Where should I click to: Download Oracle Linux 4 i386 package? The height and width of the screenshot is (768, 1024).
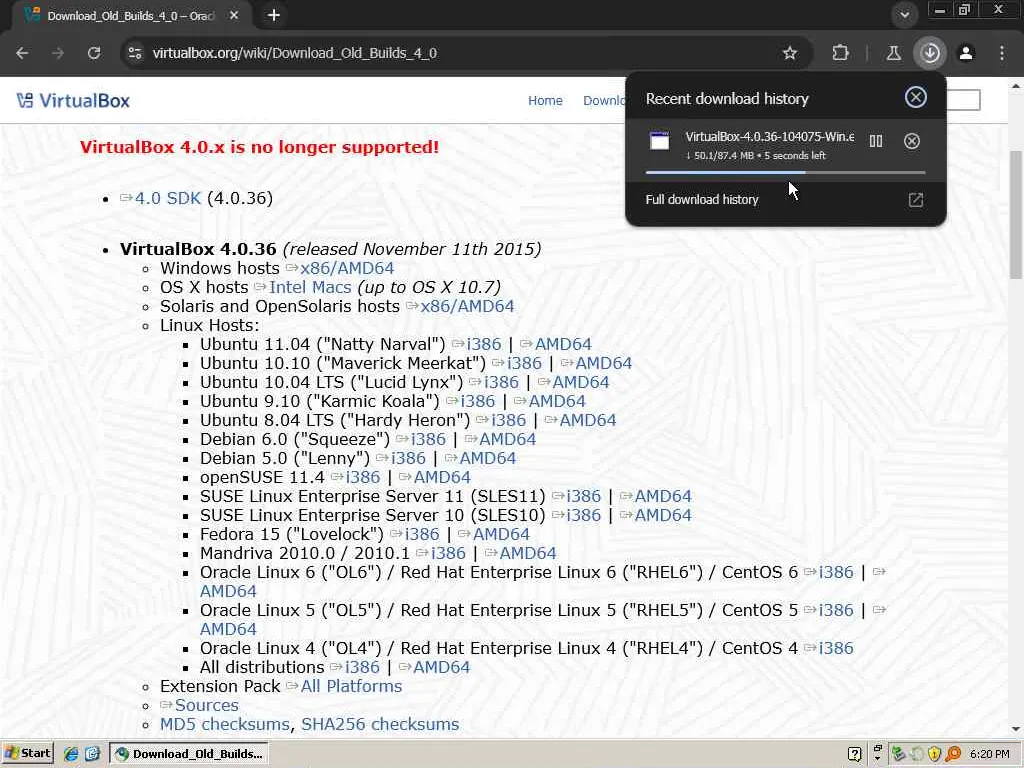coord(836,648)
